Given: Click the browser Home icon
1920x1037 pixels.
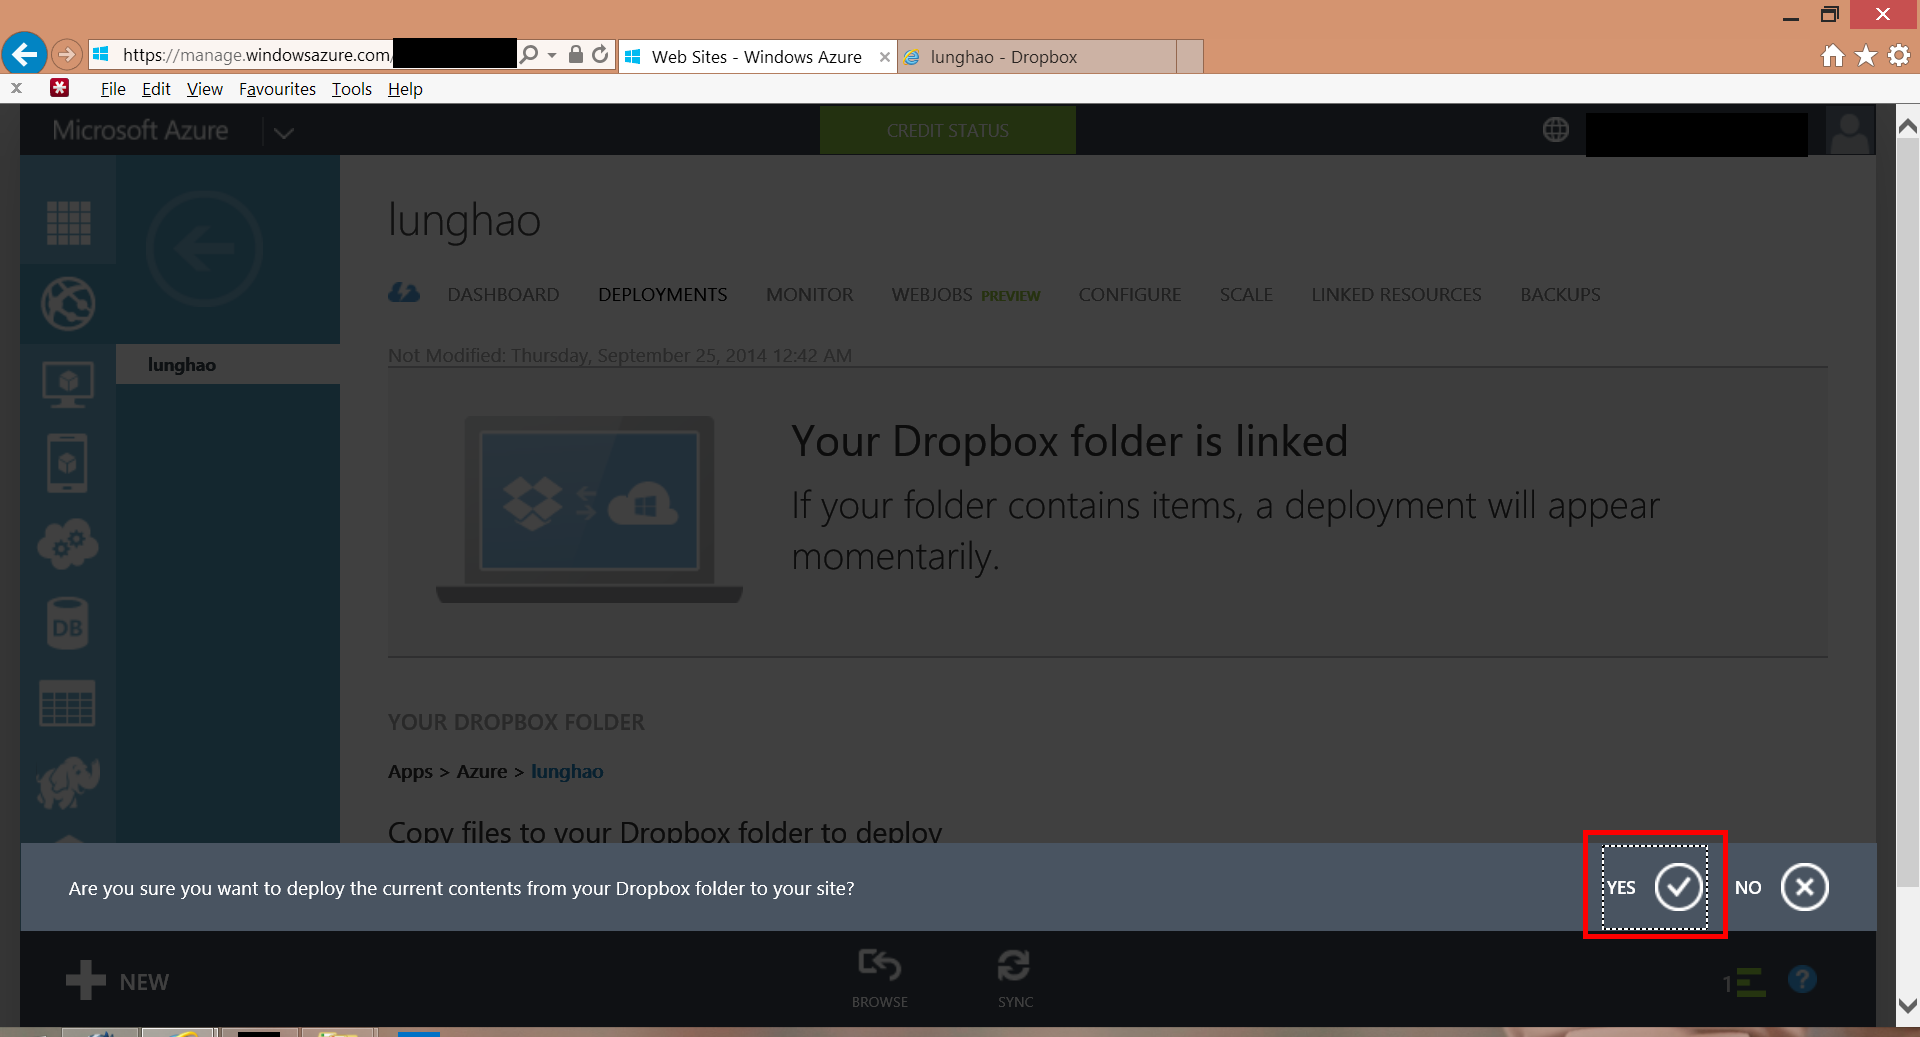Looking at the screenshot, I should tap(1833, 56).
